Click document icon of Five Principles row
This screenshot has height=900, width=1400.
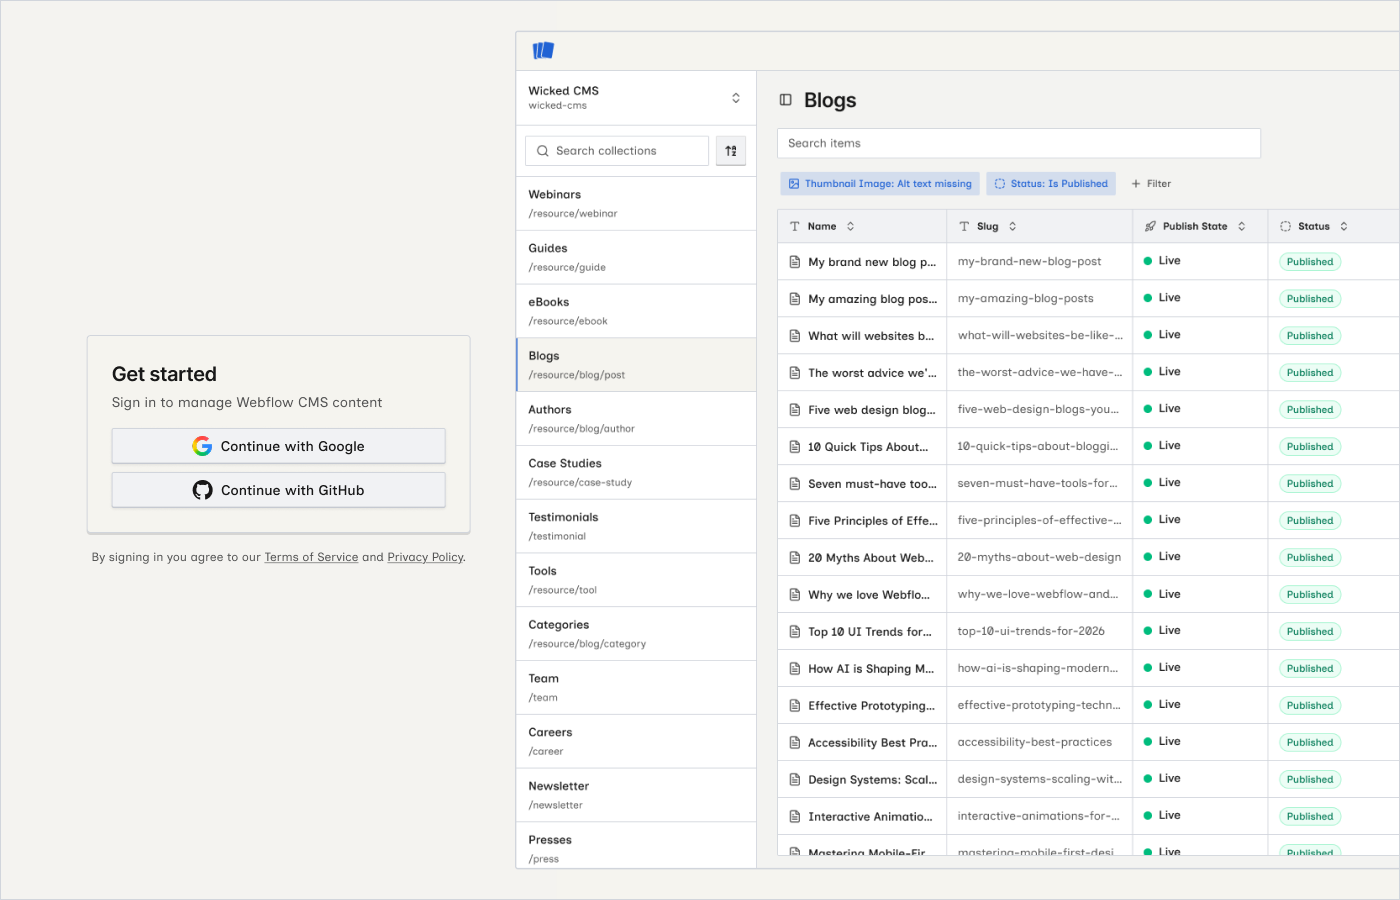[795, 521]
